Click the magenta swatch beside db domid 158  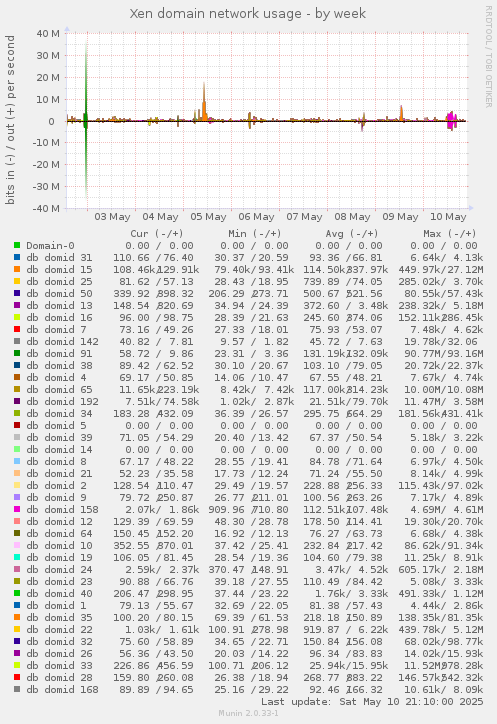coord(17,510)
